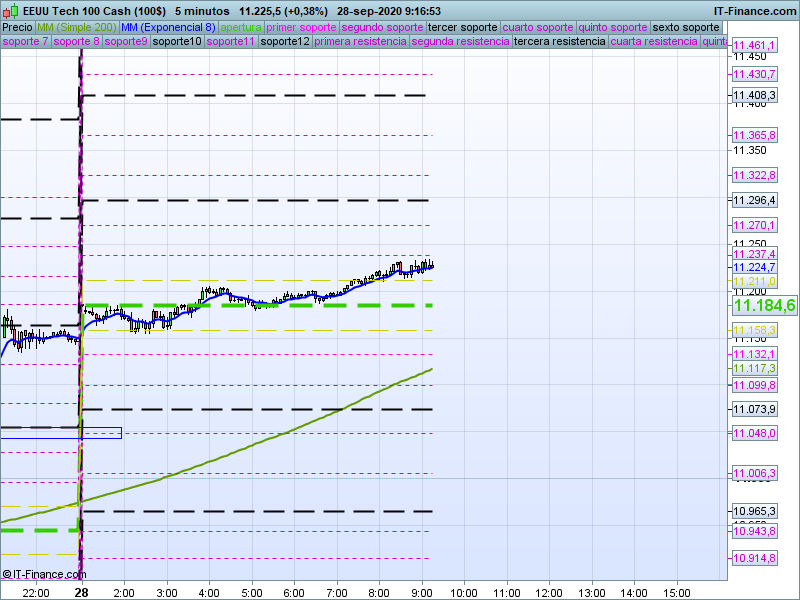Screen dimensions: 800x600
Task: Click the 11.461,1 magenta price label
Action: (x=754, y=46)
